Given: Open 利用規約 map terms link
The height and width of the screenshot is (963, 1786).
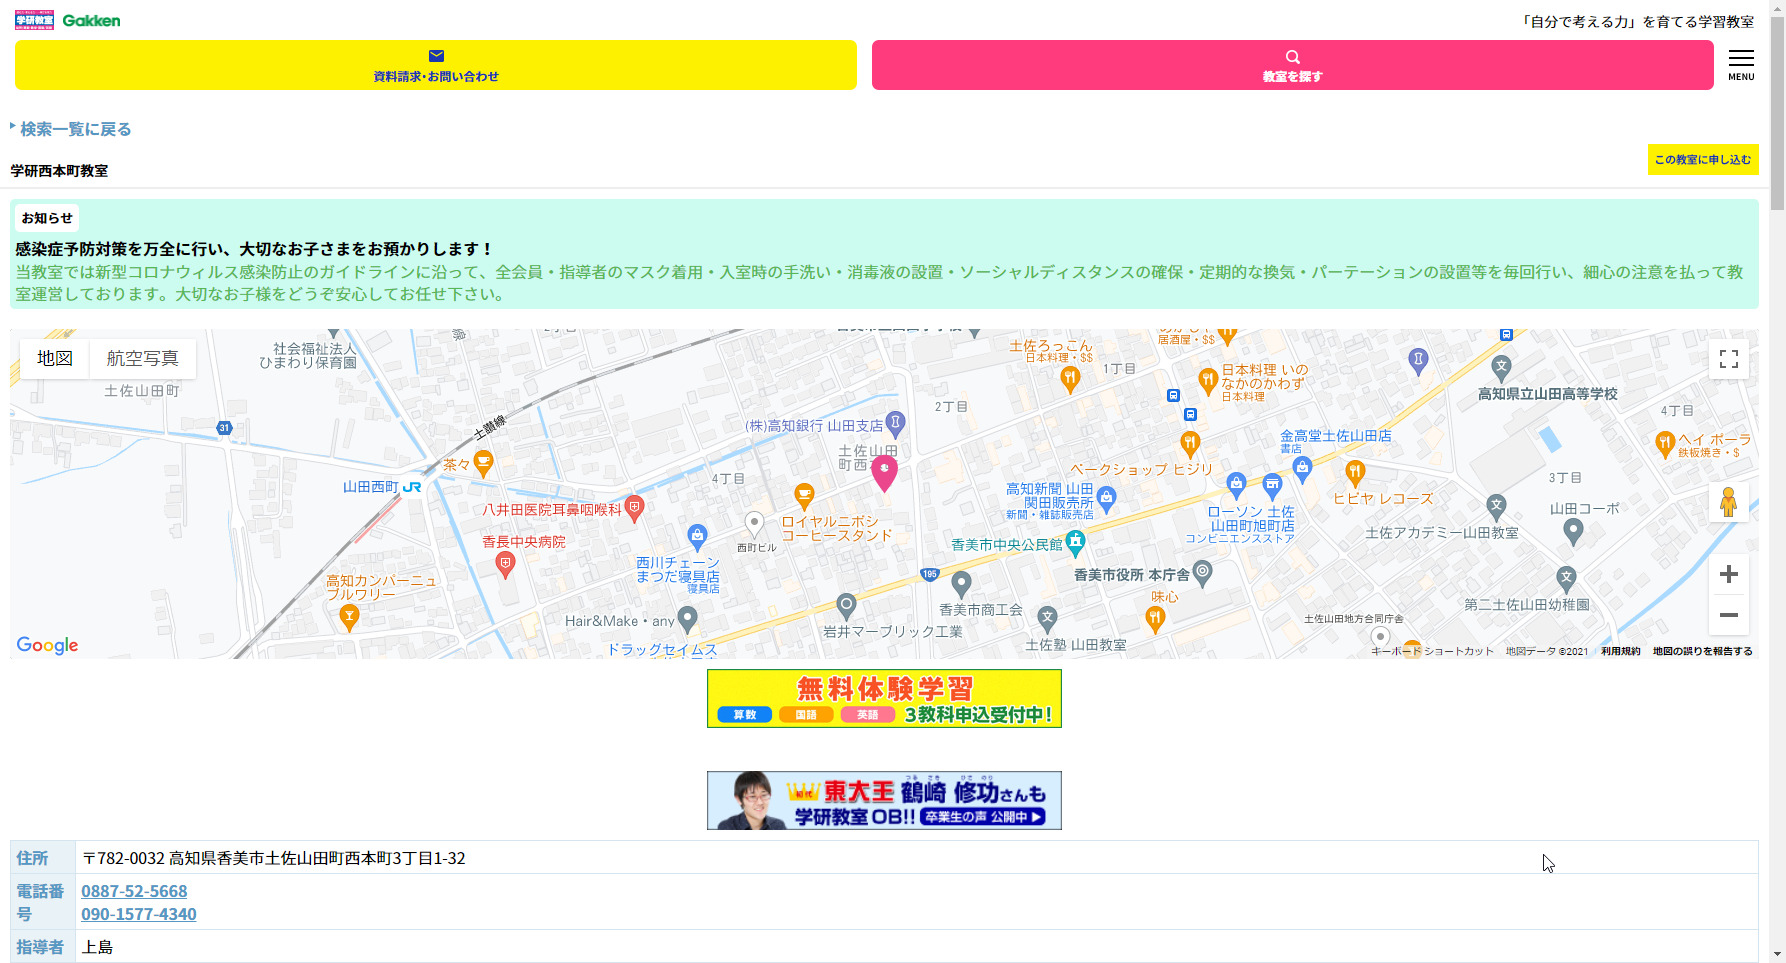Looking at the screenshot, I should pos(1620,651).
